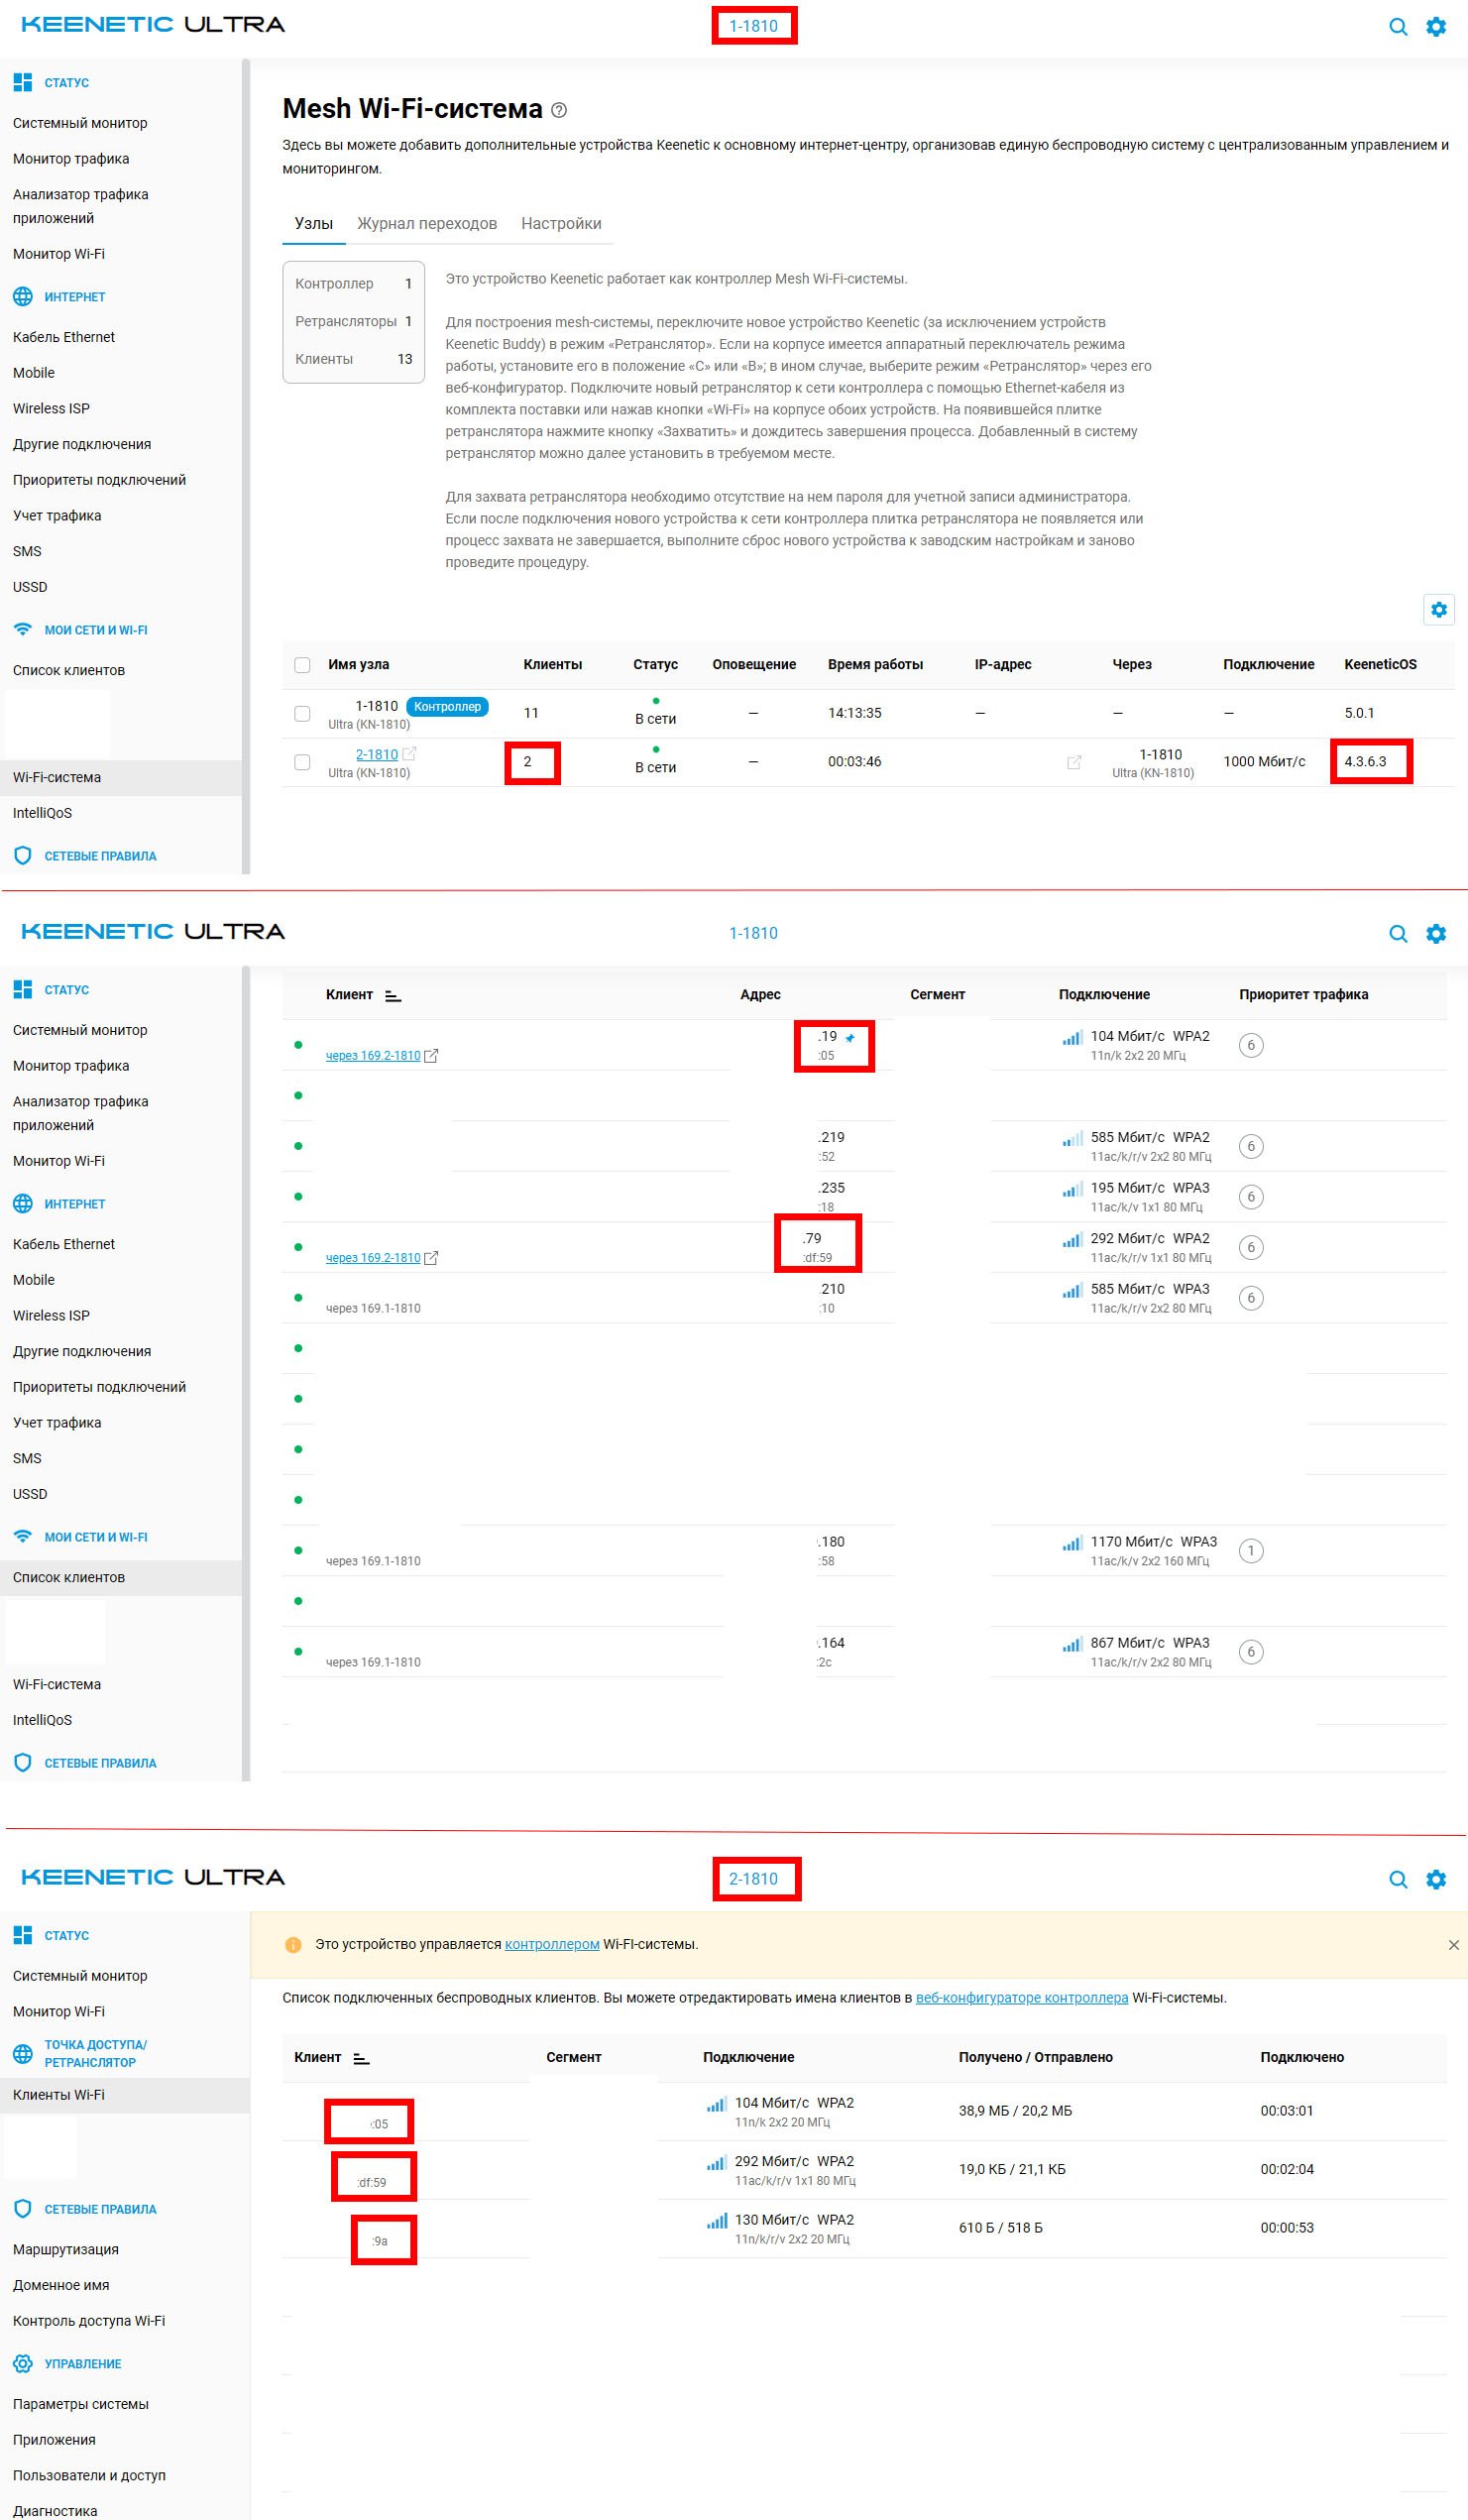Click help icon beside Mesh Wi-Fi-система heading
This screenshot has height=2520, width=1468.
tap(559, 110)
